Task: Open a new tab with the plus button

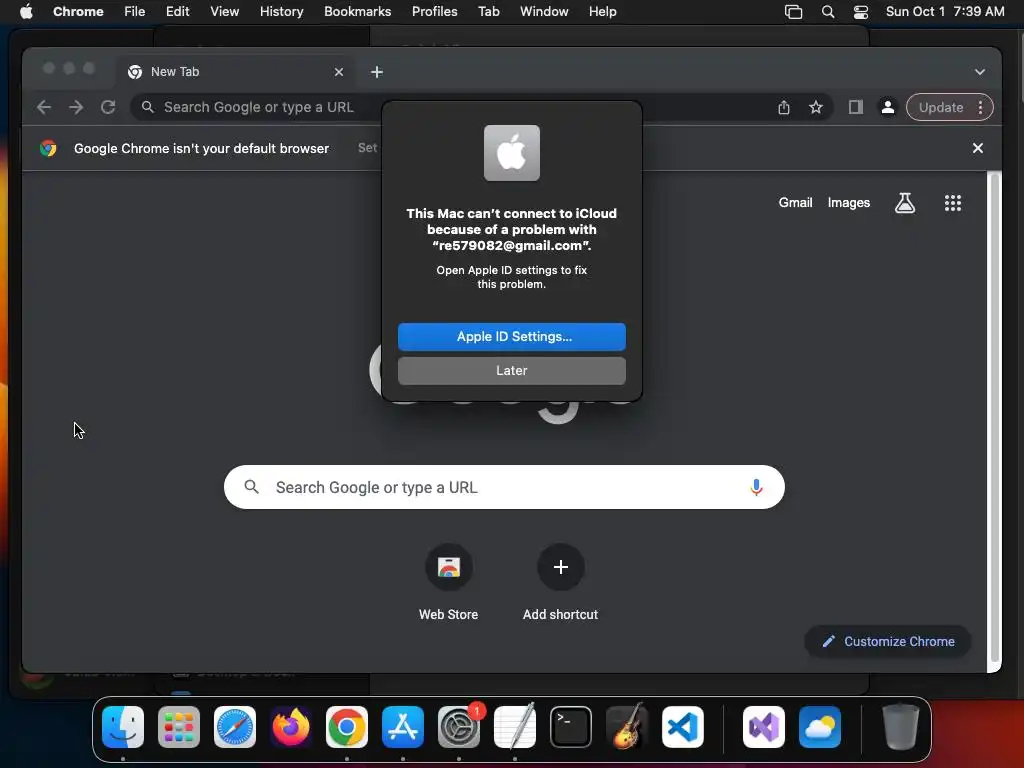Action: [x=377, y=72]
